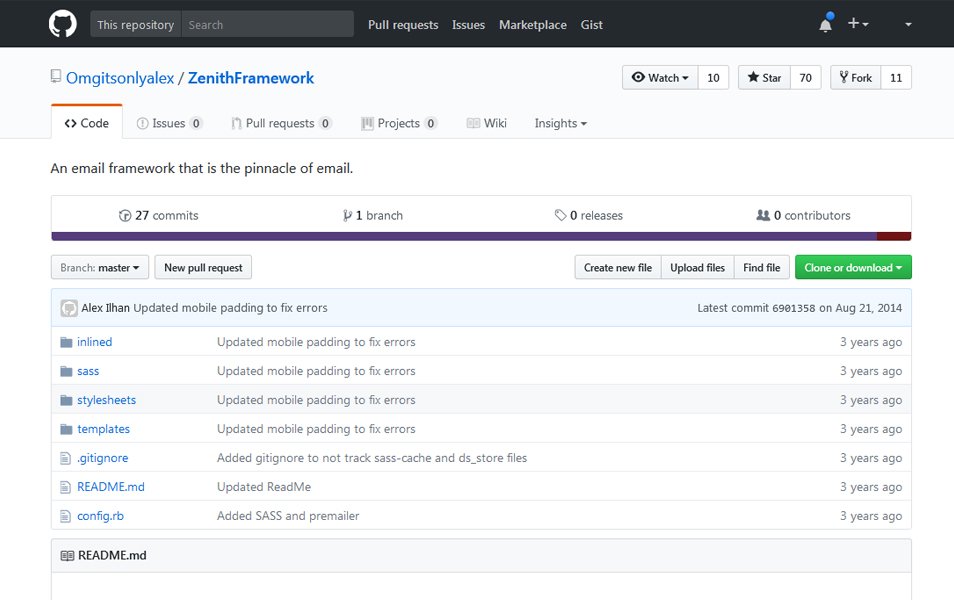Viewport: 954px width, 600px height.
Task: Click the inlined folder icon
Action: (x=66, y=342)
